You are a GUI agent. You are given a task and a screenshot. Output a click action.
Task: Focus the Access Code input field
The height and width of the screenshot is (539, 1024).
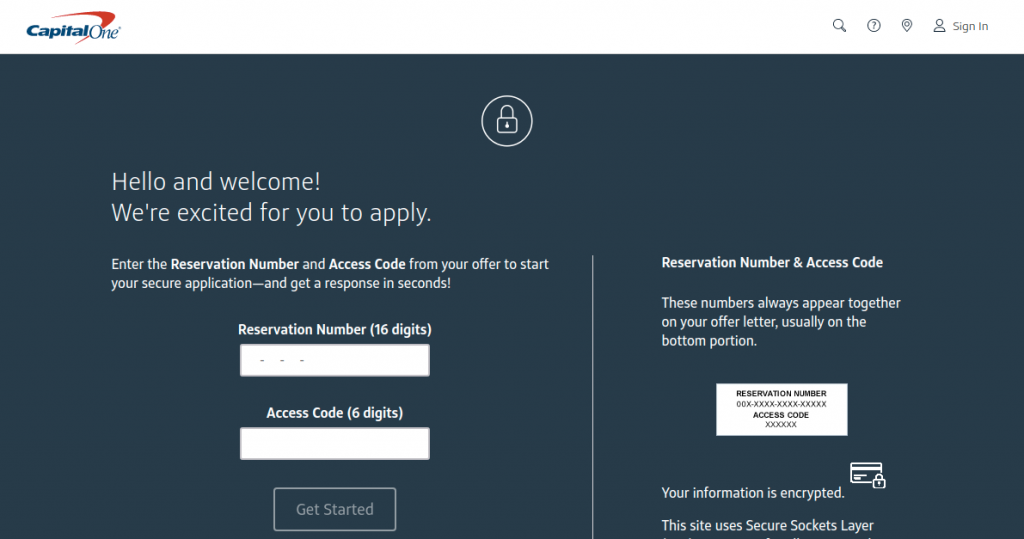point(335,444)
